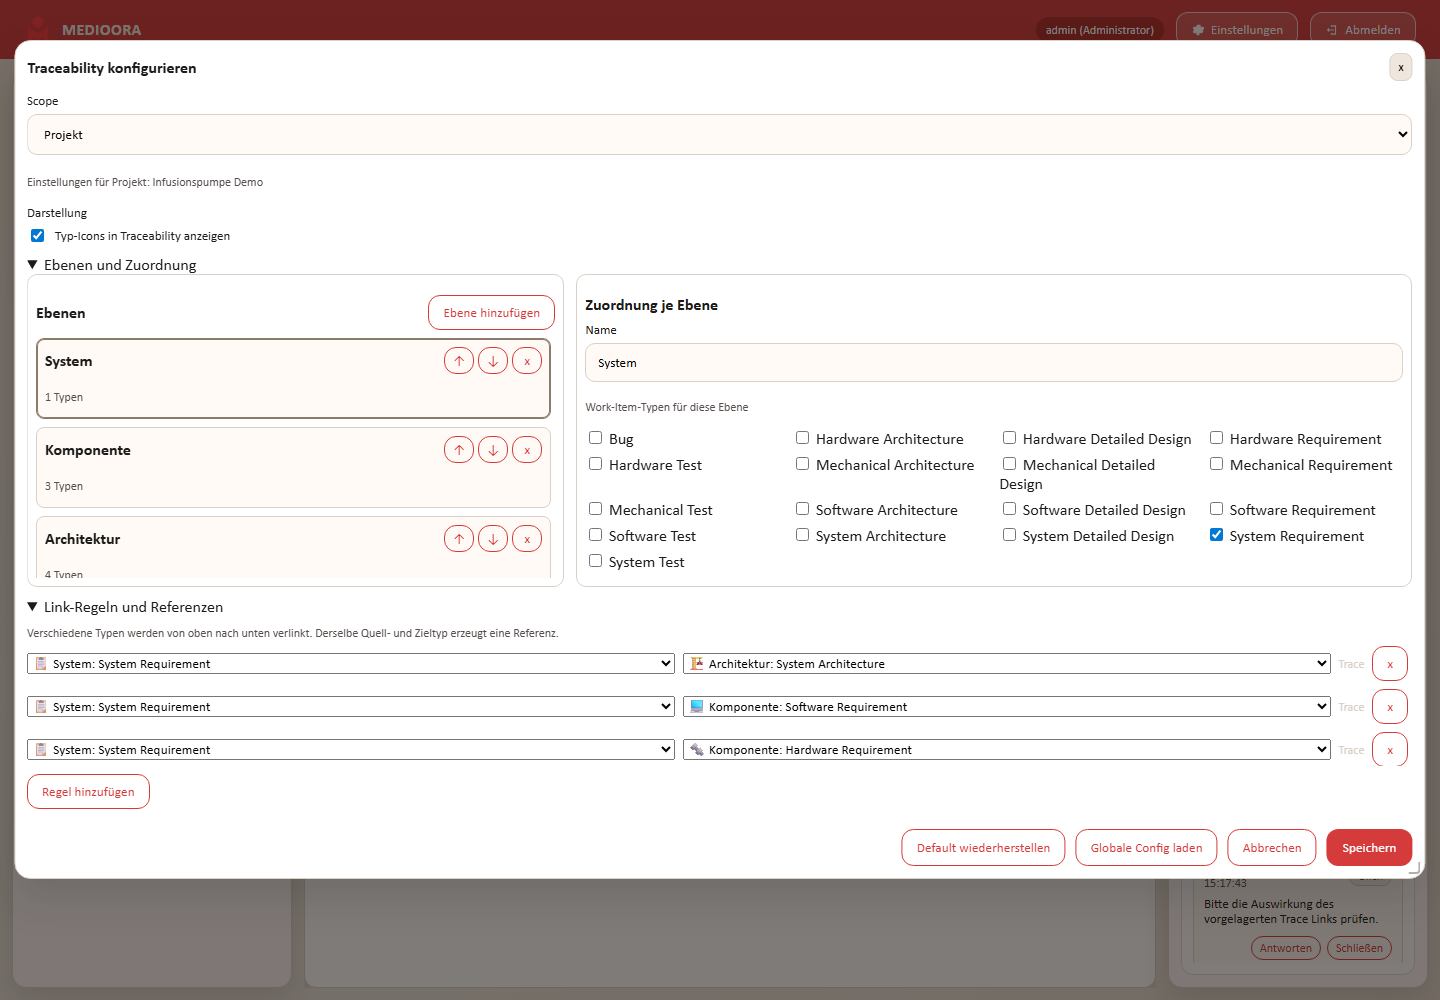Collapse Ebenen und Zuordnung section
This screenshot has width=1440, height=1000.
click(112, 265)
